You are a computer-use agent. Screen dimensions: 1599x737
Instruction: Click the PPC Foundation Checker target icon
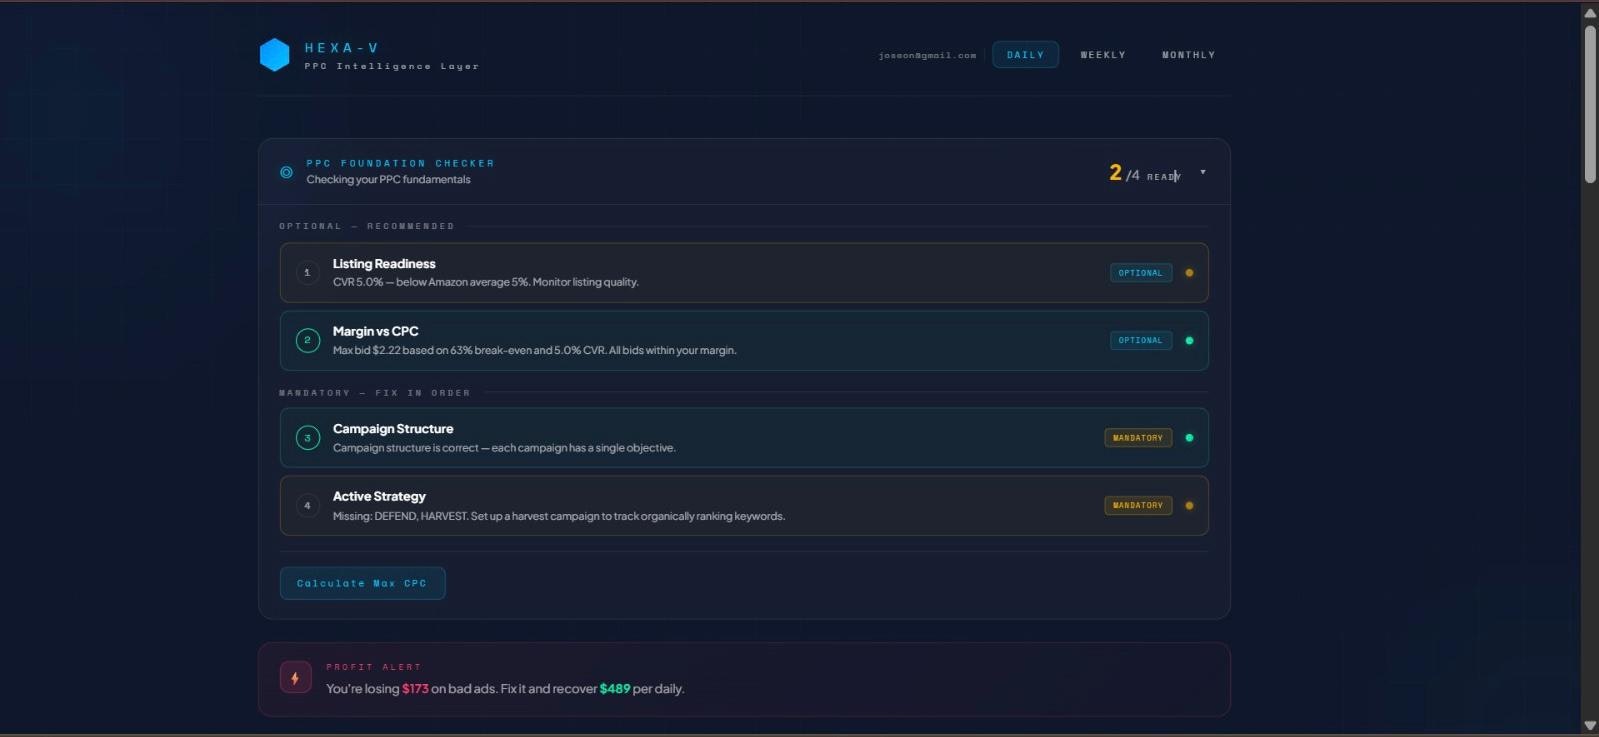point(286,172)
